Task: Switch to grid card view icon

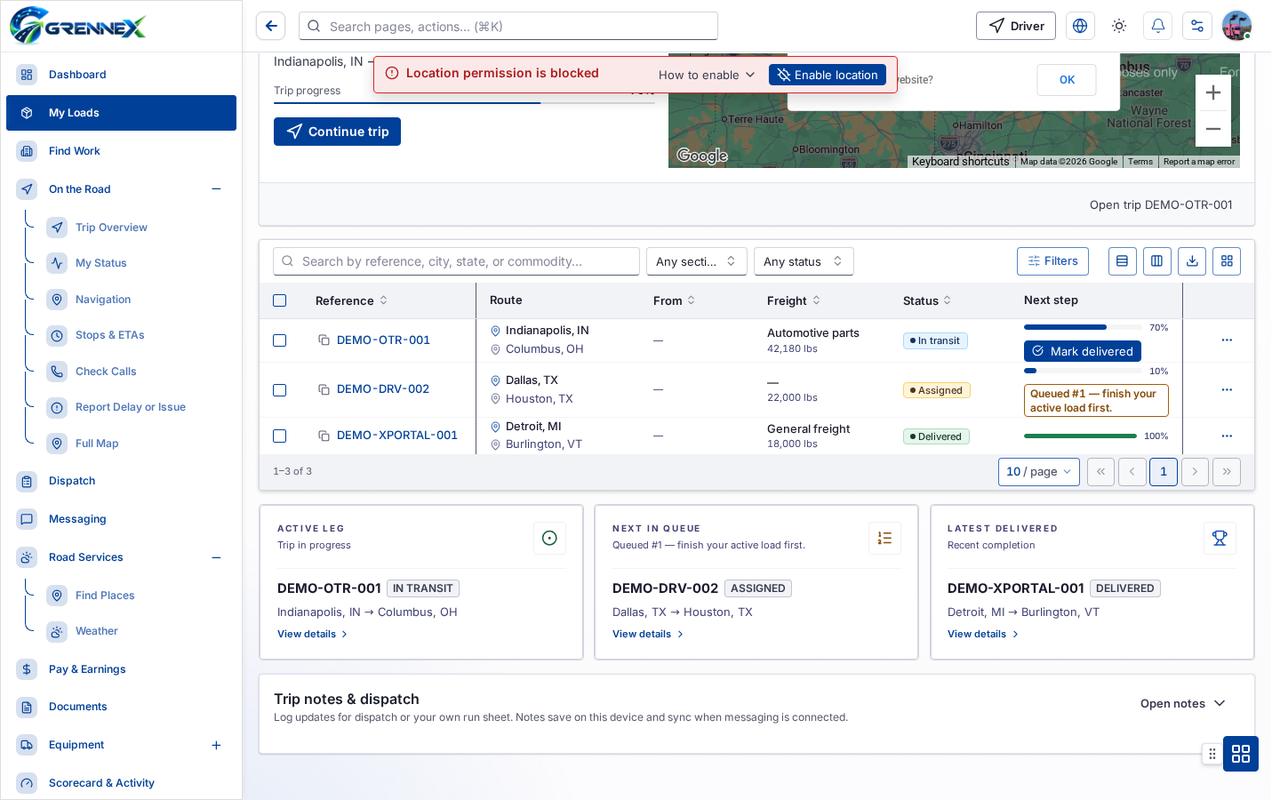Action: click(x=1227, y=261)
